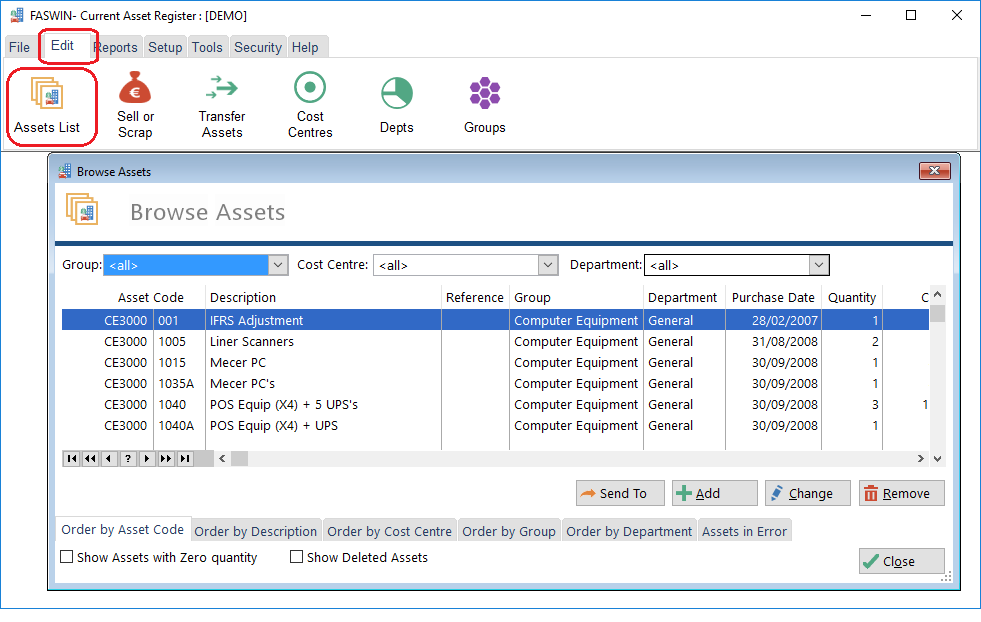Select Order by Group tab
This screenshot has height=622, width=981.
pyautogui.click(x=509, y=532)
